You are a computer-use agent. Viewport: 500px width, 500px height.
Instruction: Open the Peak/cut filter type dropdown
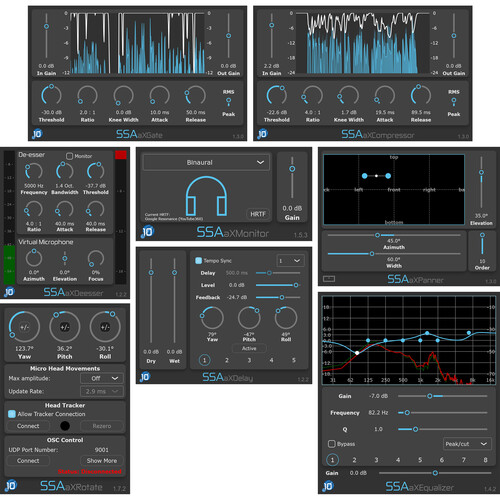(467, 444)
